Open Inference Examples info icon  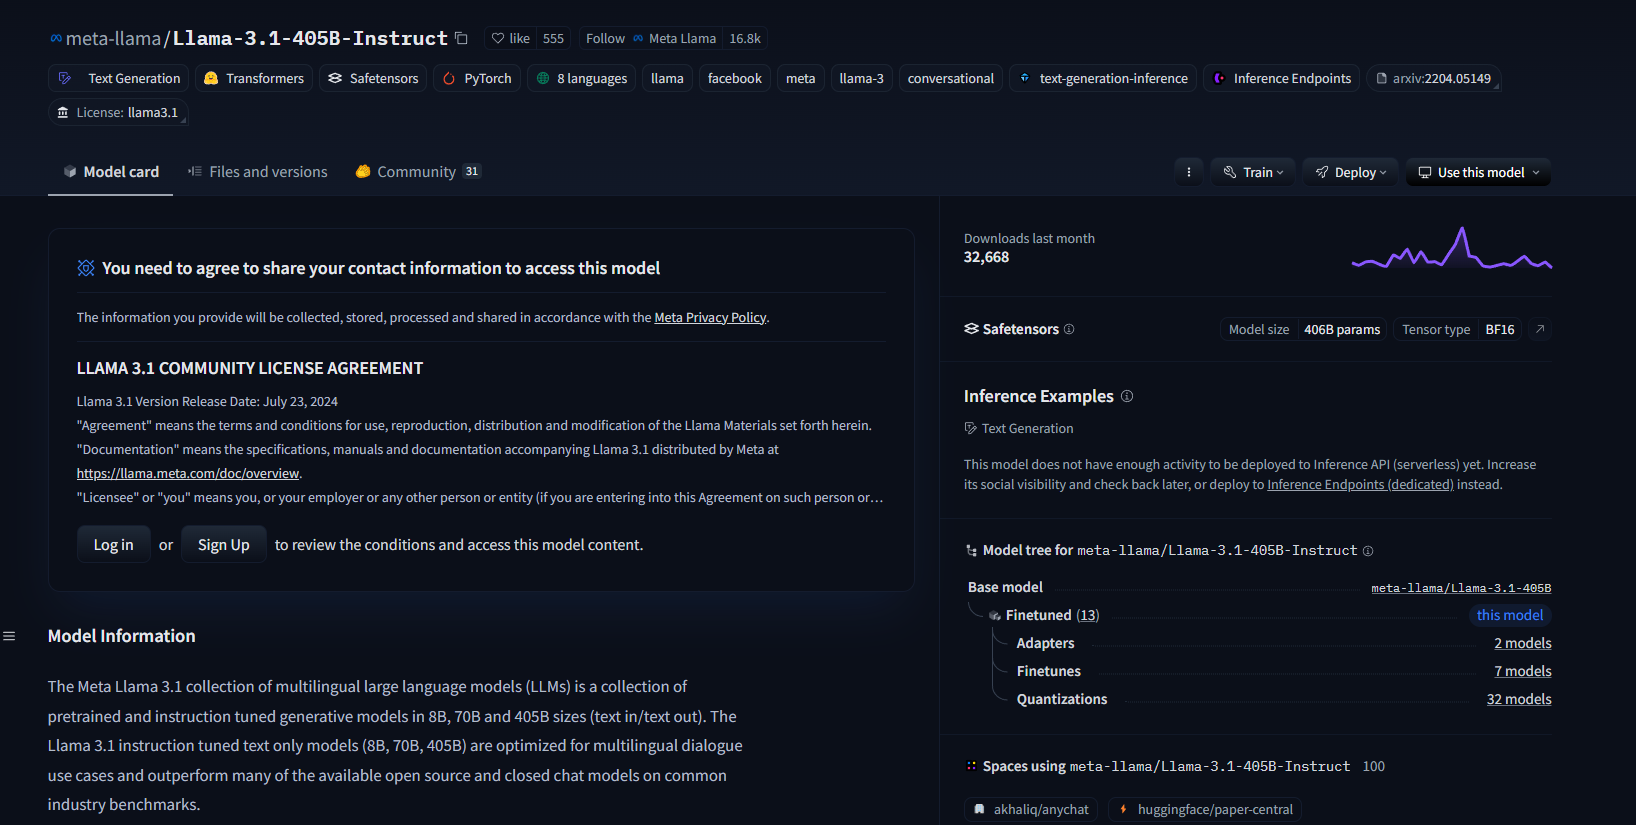tap(1127, 396)
